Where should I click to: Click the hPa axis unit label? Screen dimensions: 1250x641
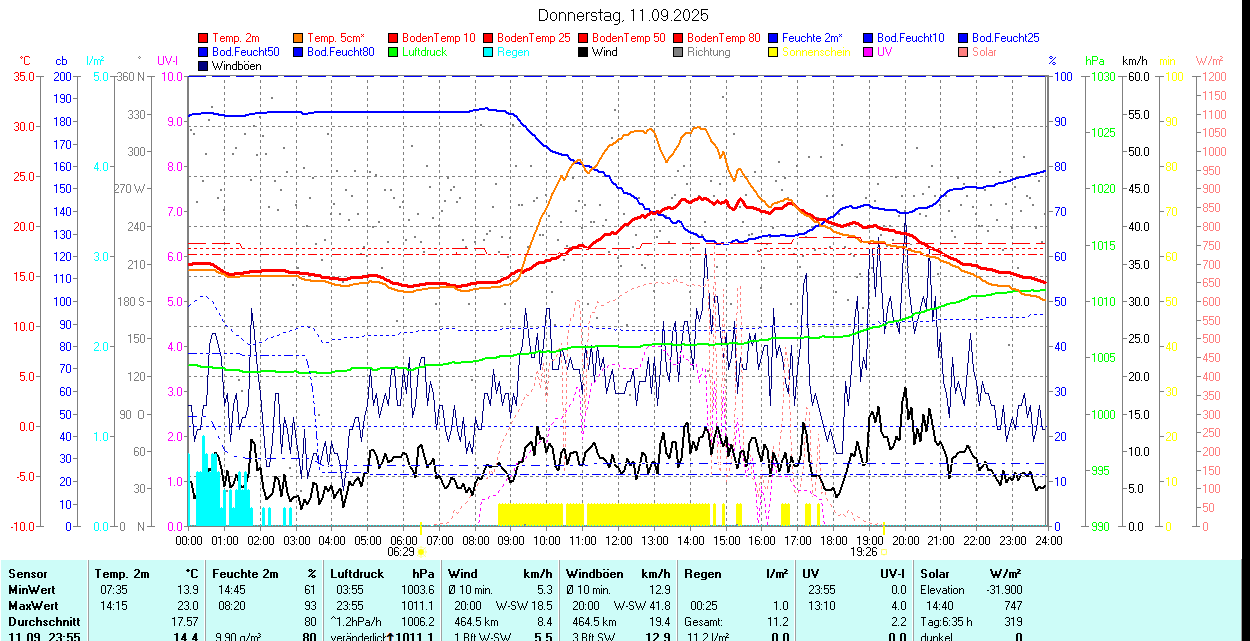tap(1095, 61)
